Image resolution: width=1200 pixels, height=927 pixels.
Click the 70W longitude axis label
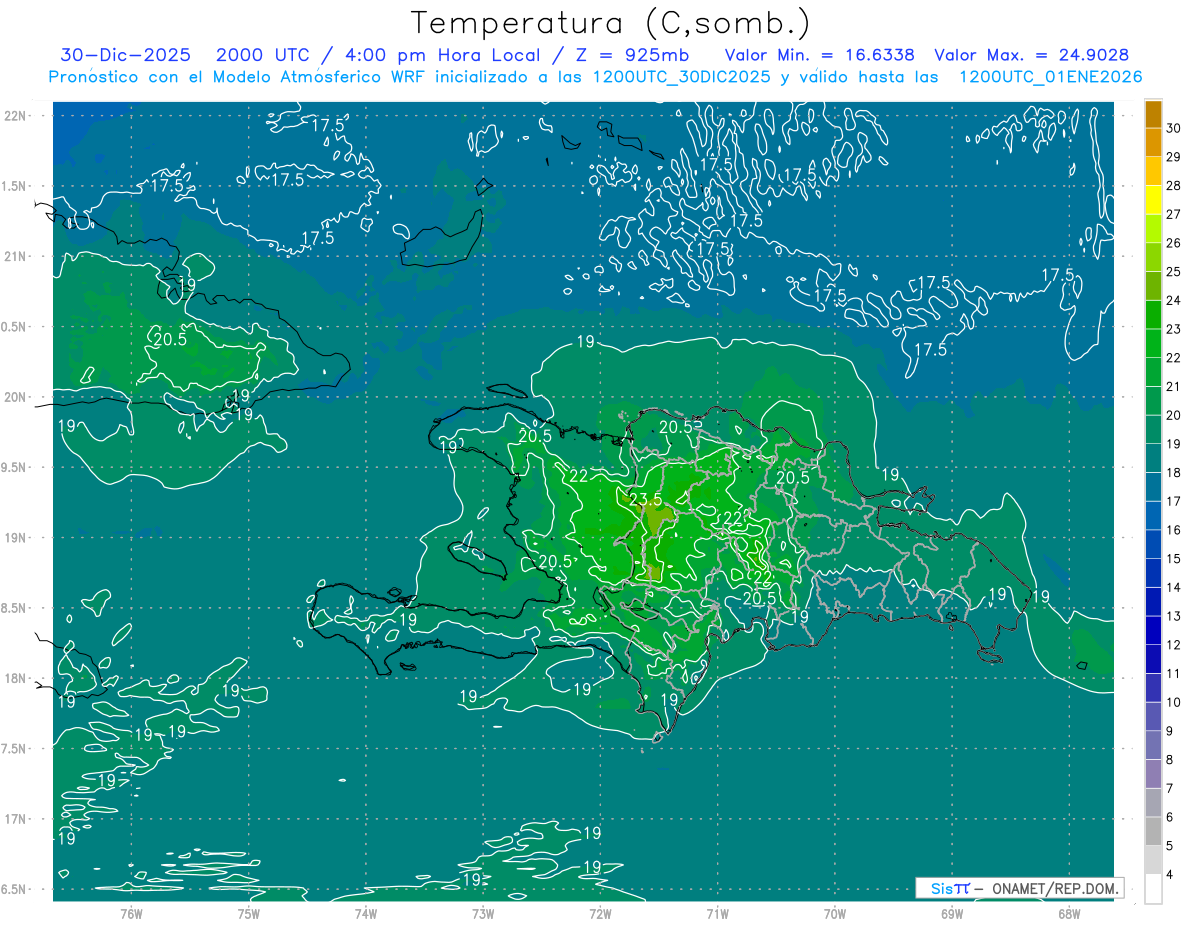[x=835, y=914]
